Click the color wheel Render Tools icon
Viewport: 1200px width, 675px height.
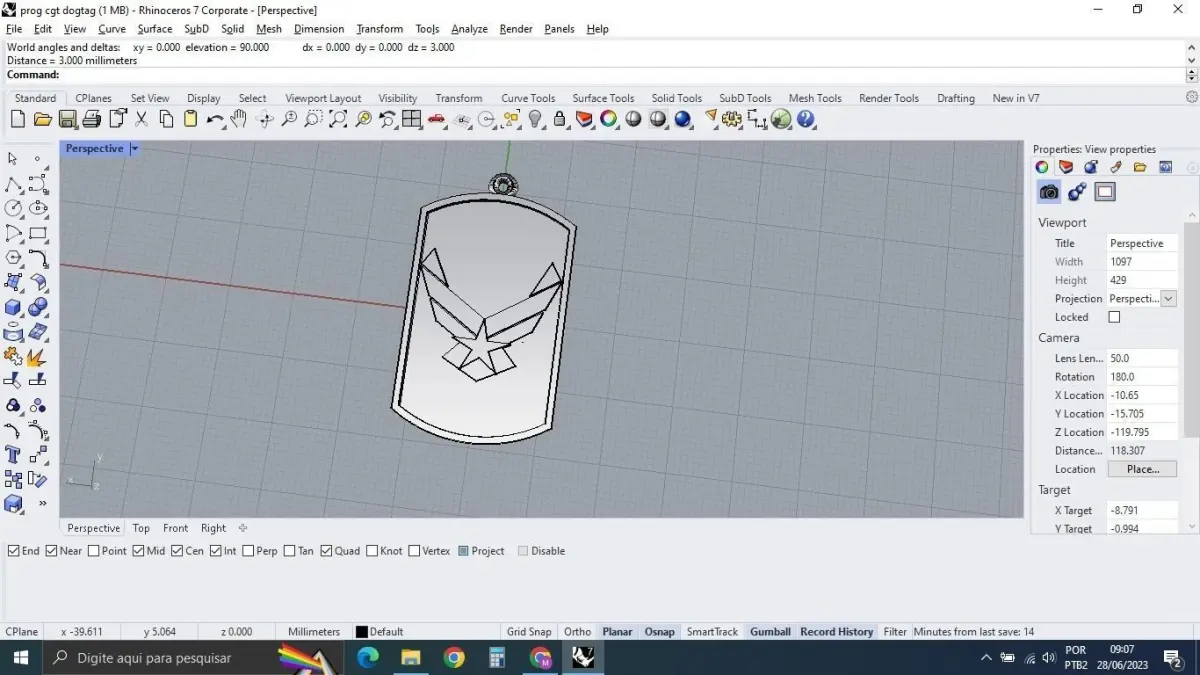point(608,119)
